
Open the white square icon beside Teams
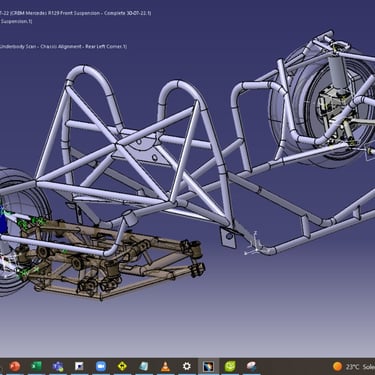pyautogui.click(x=79, y=366)
